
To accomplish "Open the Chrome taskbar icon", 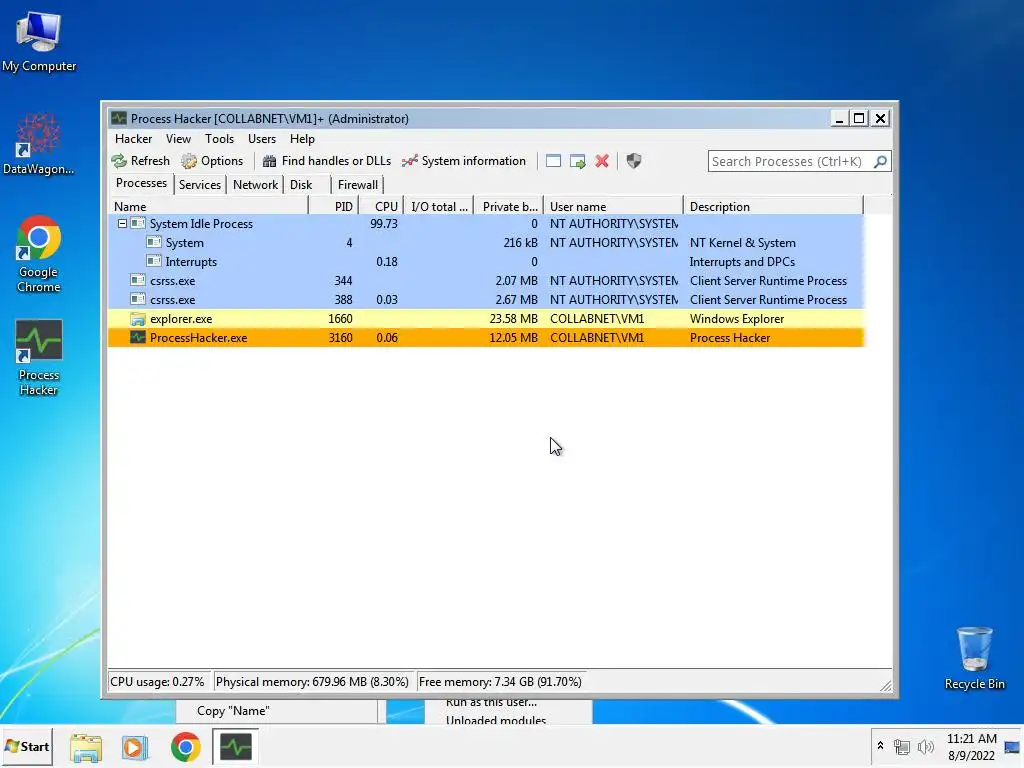I will point(185,747).
